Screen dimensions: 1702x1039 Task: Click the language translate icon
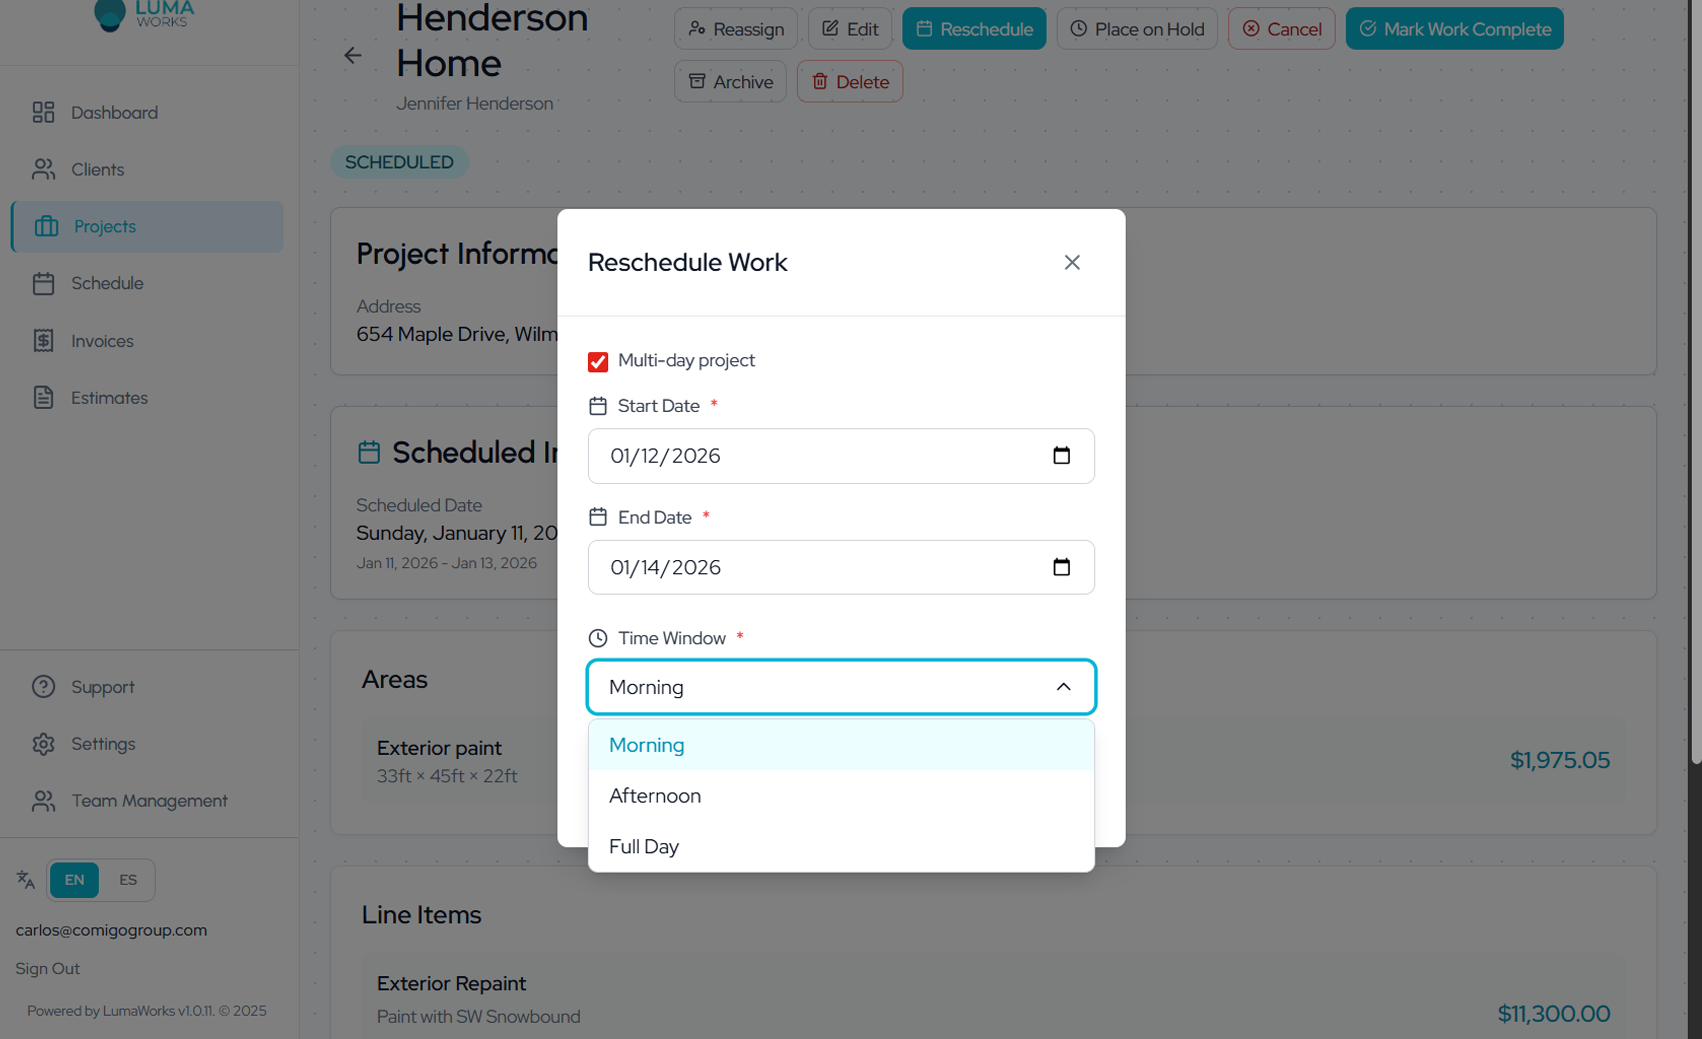[x=26, y=880]
